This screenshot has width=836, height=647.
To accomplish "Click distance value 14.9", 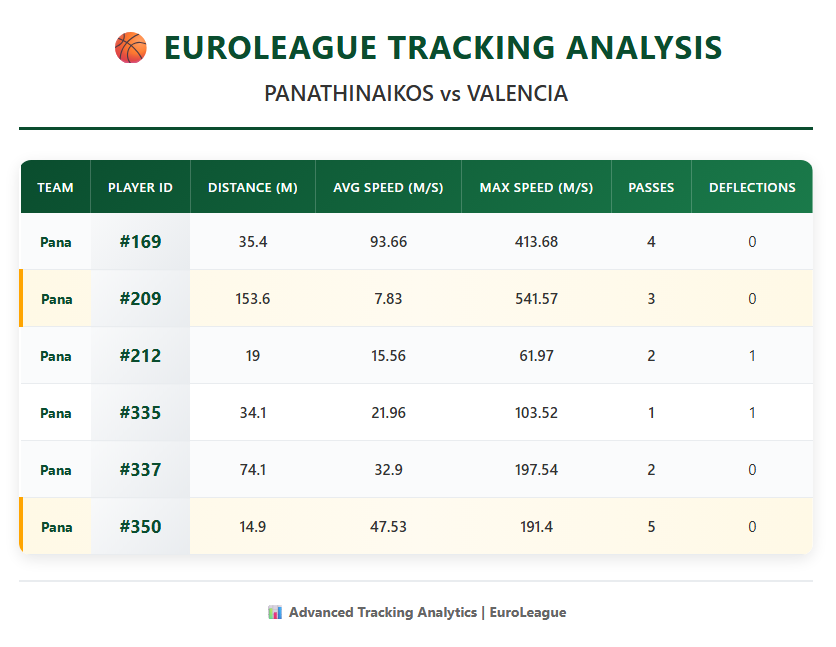I will coord(253,527).
